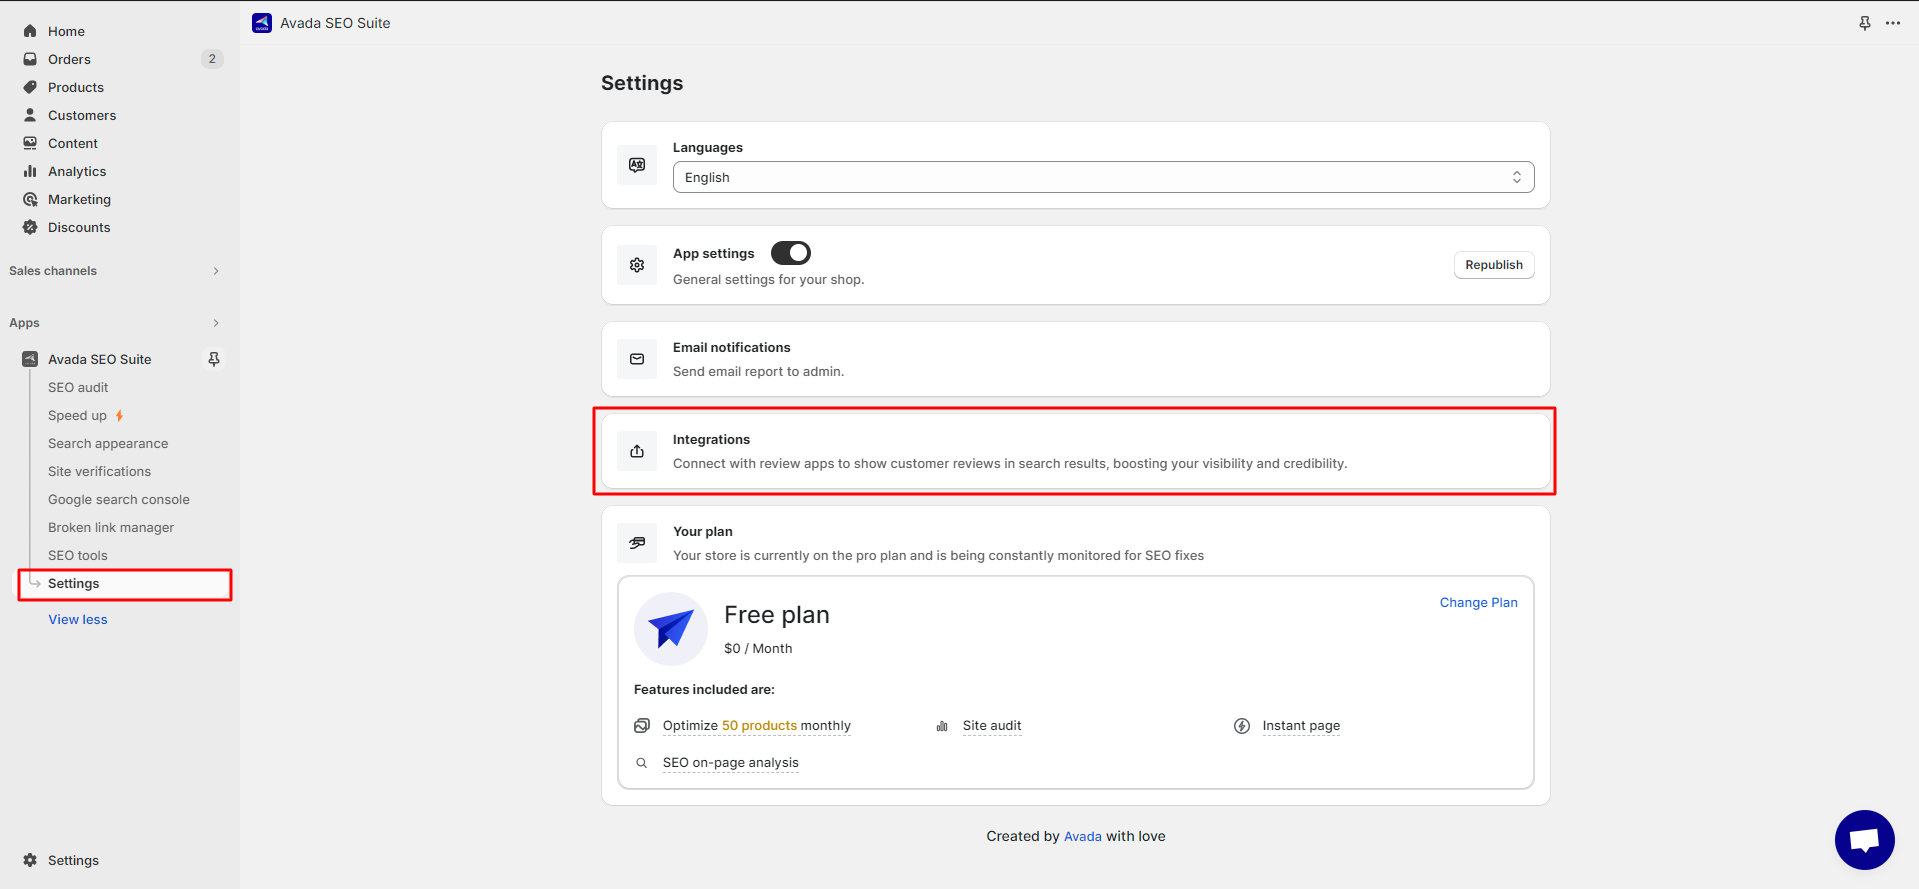Open Site verifications submenu item
1919x889 pixels.
coord(99,471)
